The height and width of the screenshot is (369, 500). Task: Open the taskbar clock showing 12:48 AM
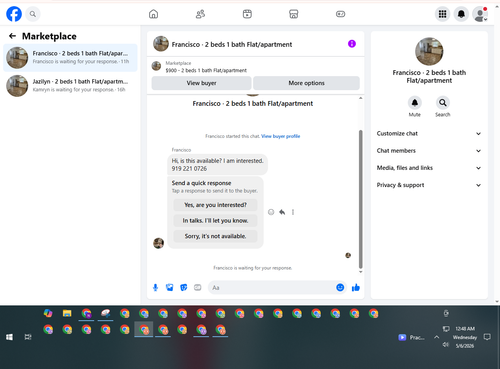465,337
